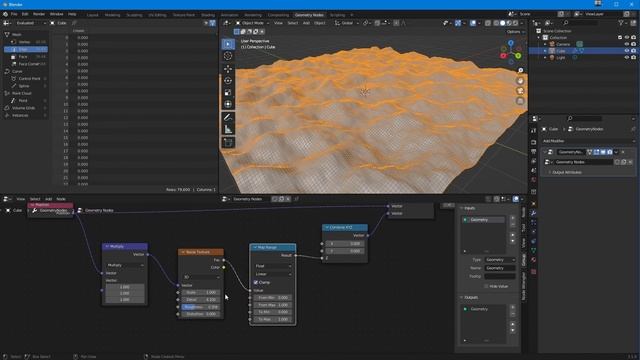The image size is (640, 360).
Task: Select the Add Cube tool in viewport
Action: 228,142
